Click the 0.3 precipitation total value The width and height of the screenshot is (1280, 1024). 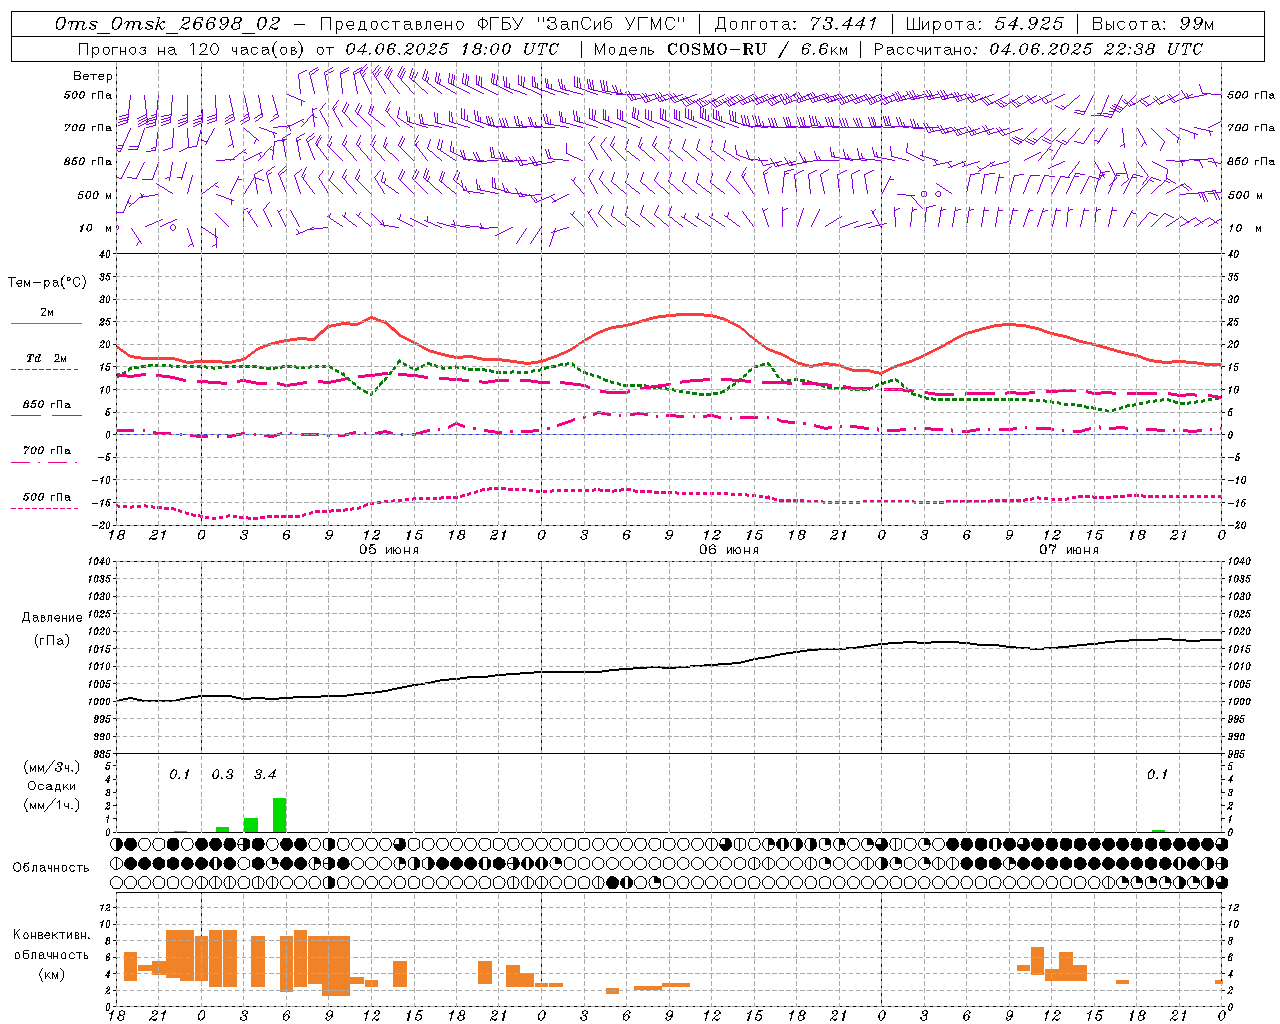222,774
